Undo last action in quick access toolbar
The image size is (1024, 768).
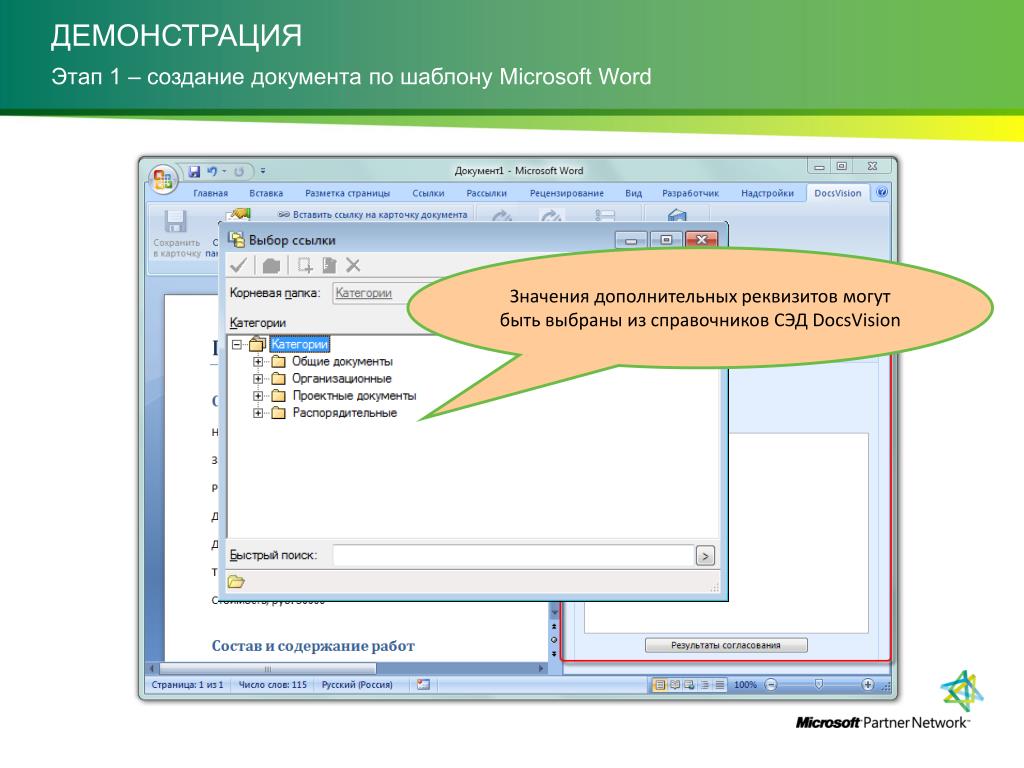(212, 171)
